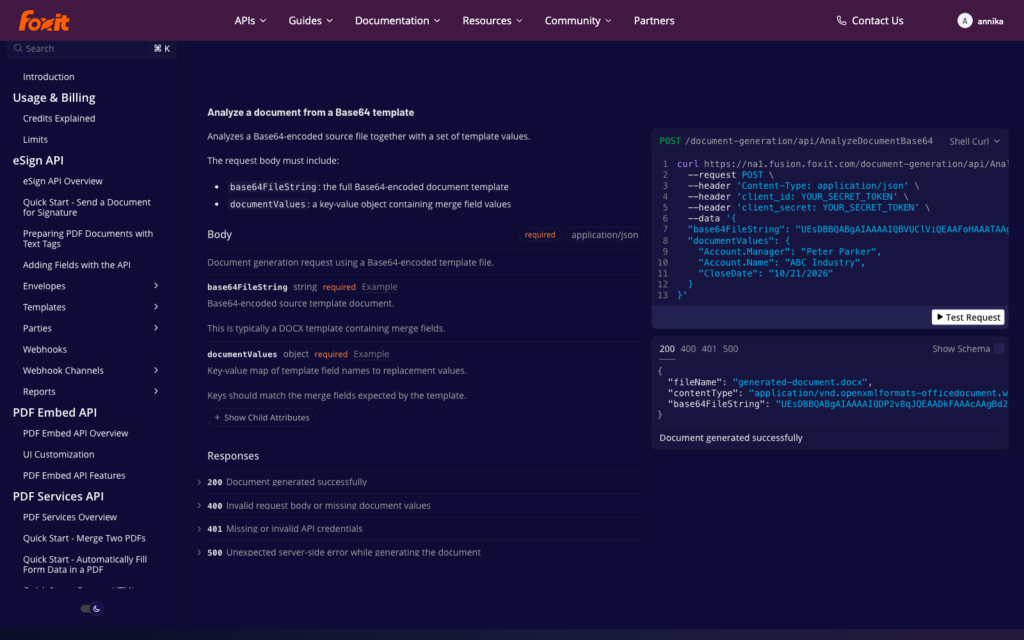Image resolution: width=1024 pixels, height=640 pixels.
Task: Click Example link beside base64FileString
Action: (379, 287)
